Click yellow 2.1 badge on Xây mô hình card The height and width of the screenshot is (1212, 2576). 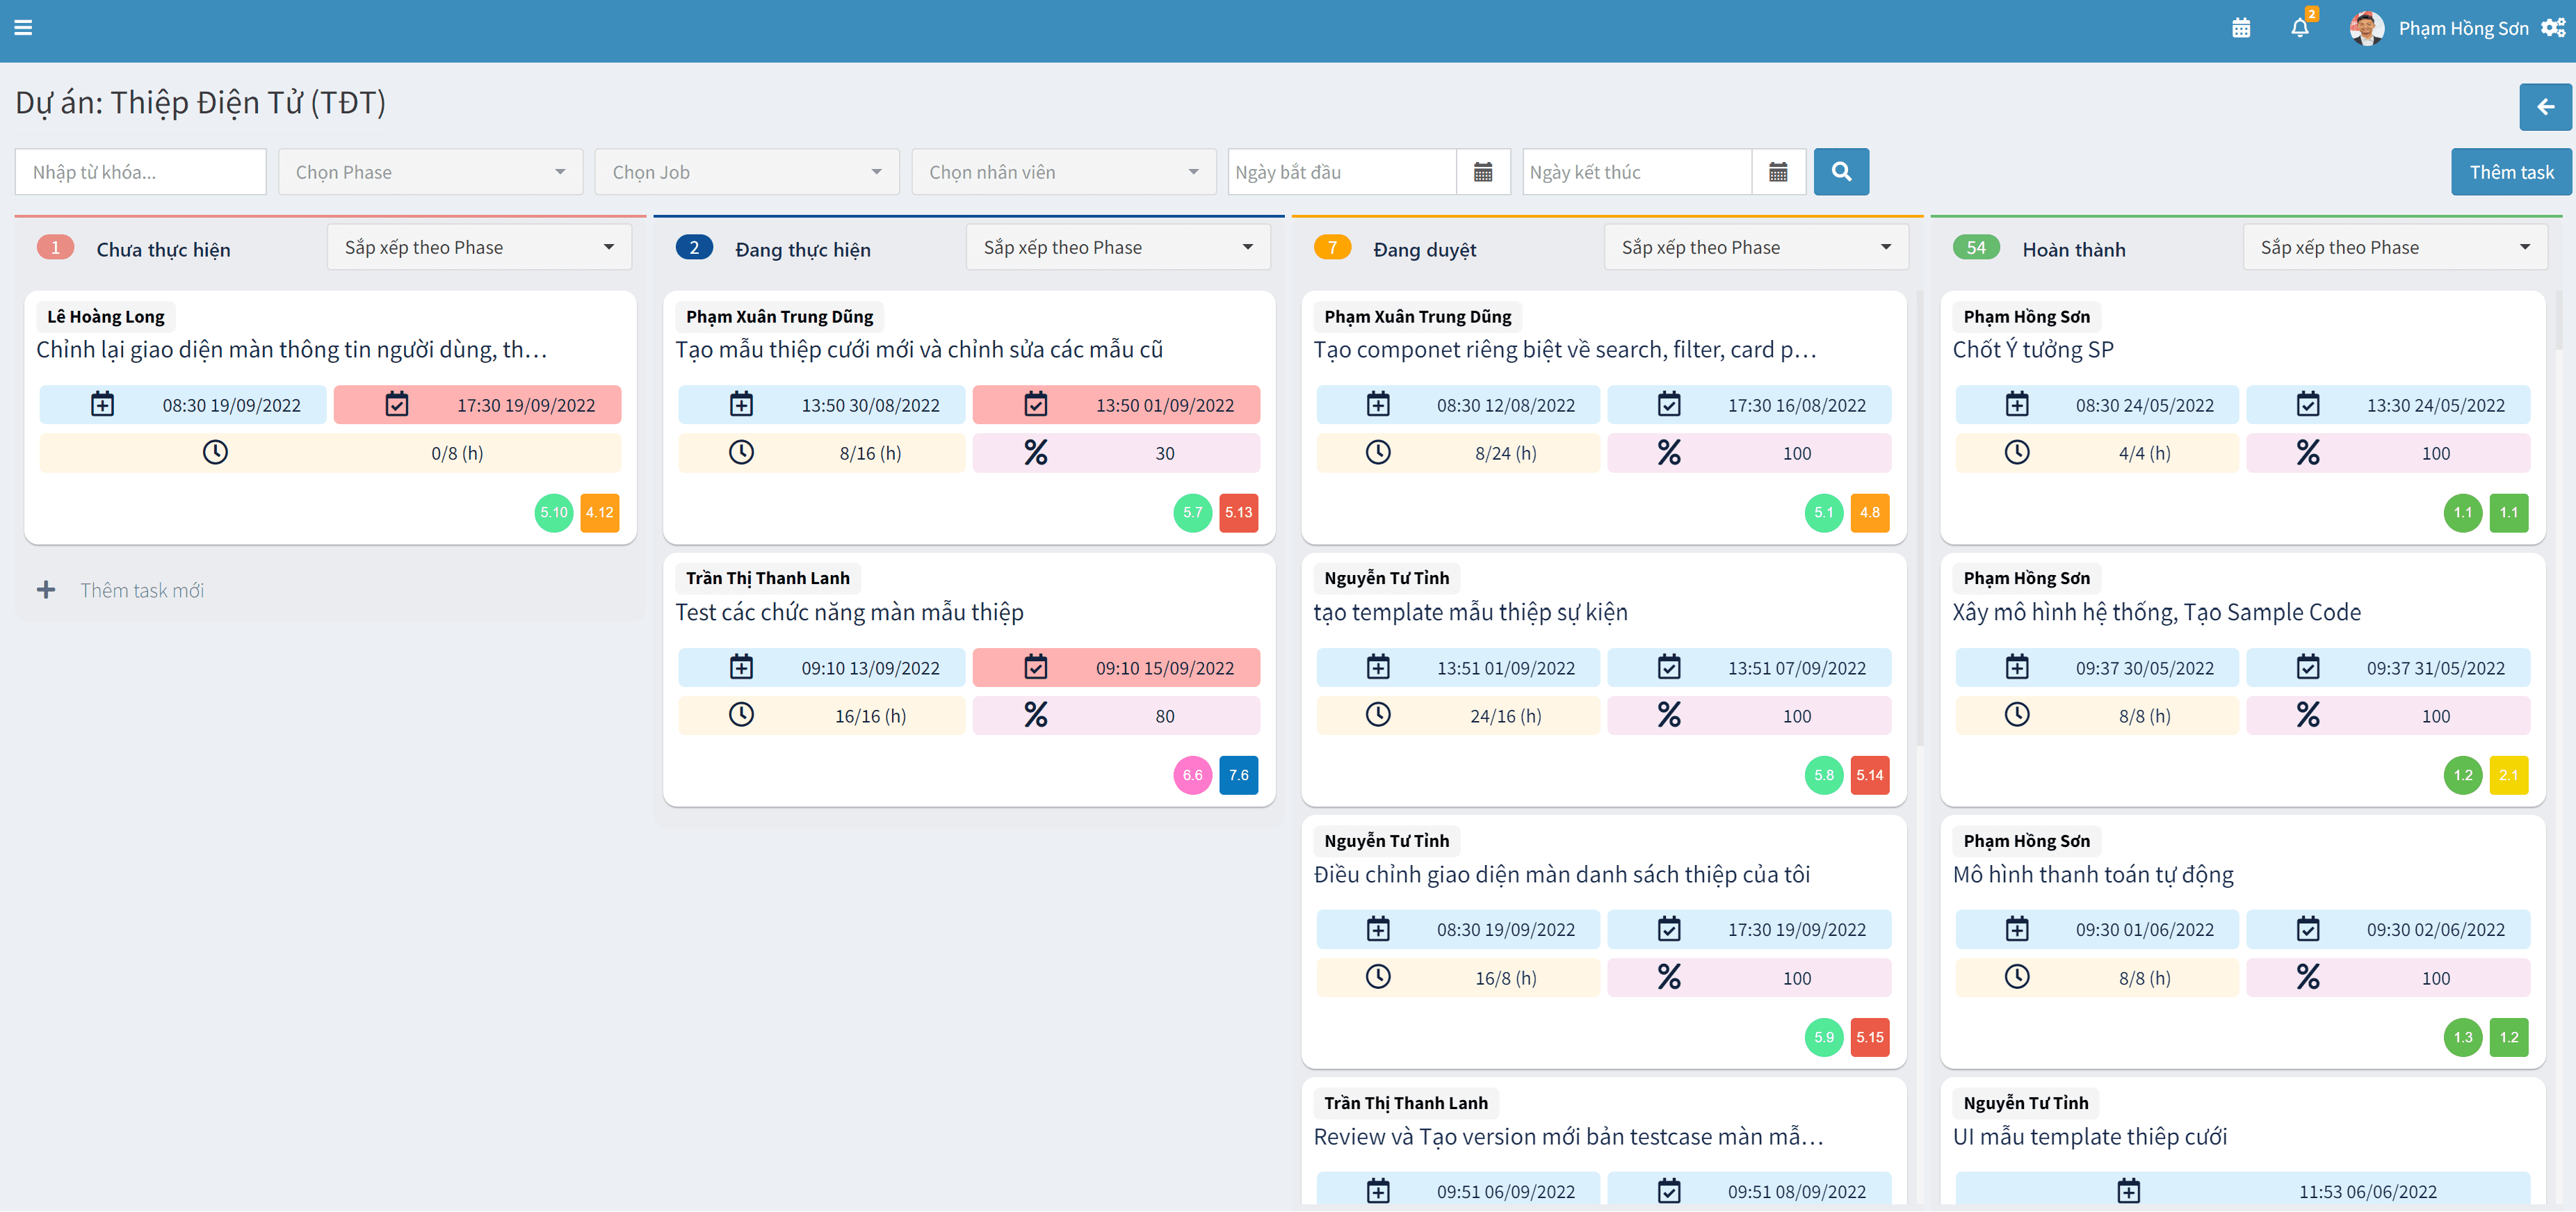point(2508,775)
